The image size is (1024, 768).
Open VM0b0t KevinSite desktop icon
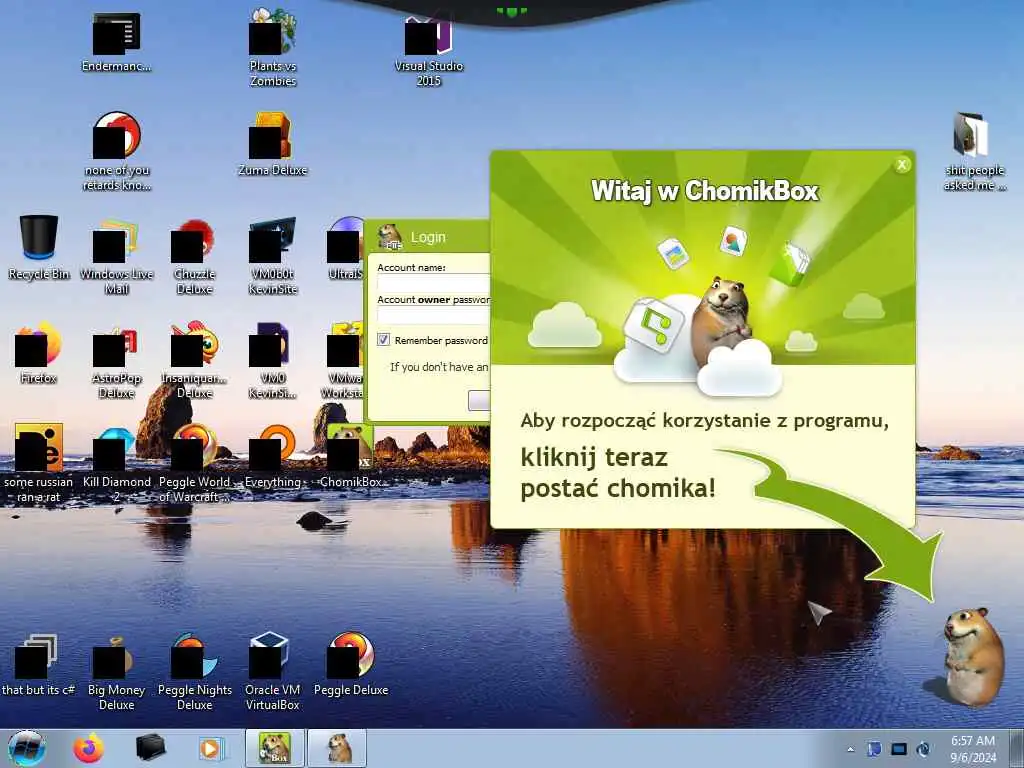[272, 256]
